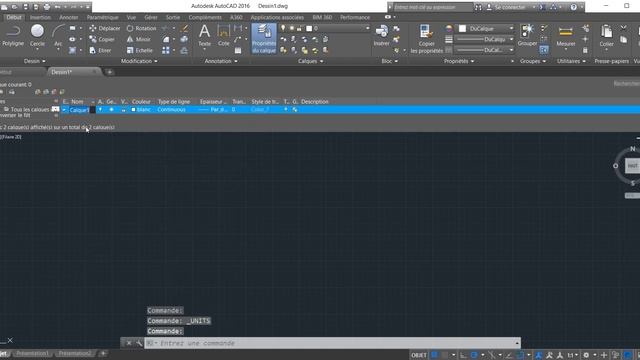The width and height of the screenshot is (640, 360).
Task: Toggle the light bulb on/off for Calque1
Action: click(100, 109)
